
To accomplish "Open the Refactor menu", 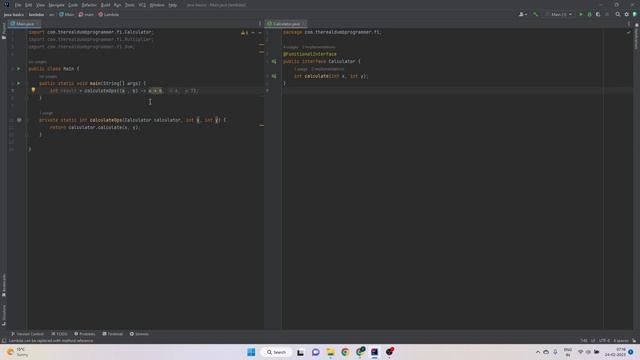I will coord(89,5).
